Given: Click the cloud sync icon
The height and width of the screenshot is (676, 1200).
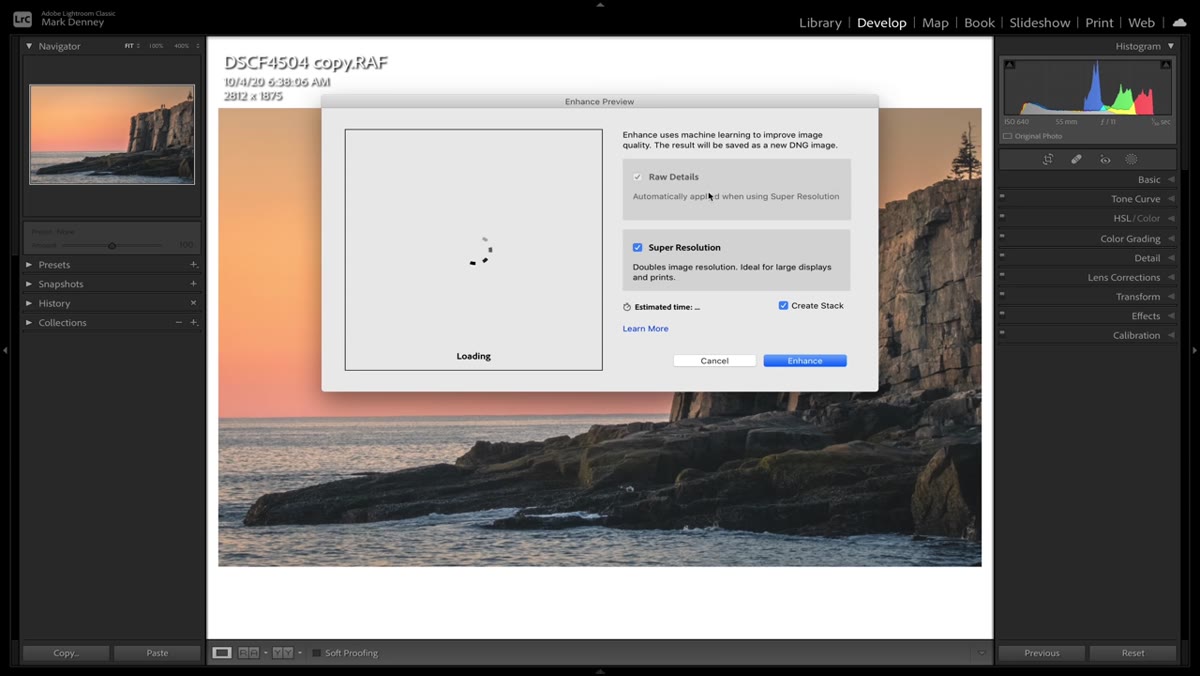Looking at the screenshot, I should pos(1179,22).
